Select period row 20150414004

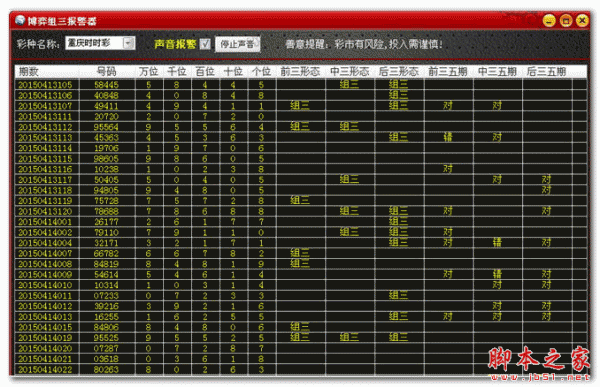(300, 243)
